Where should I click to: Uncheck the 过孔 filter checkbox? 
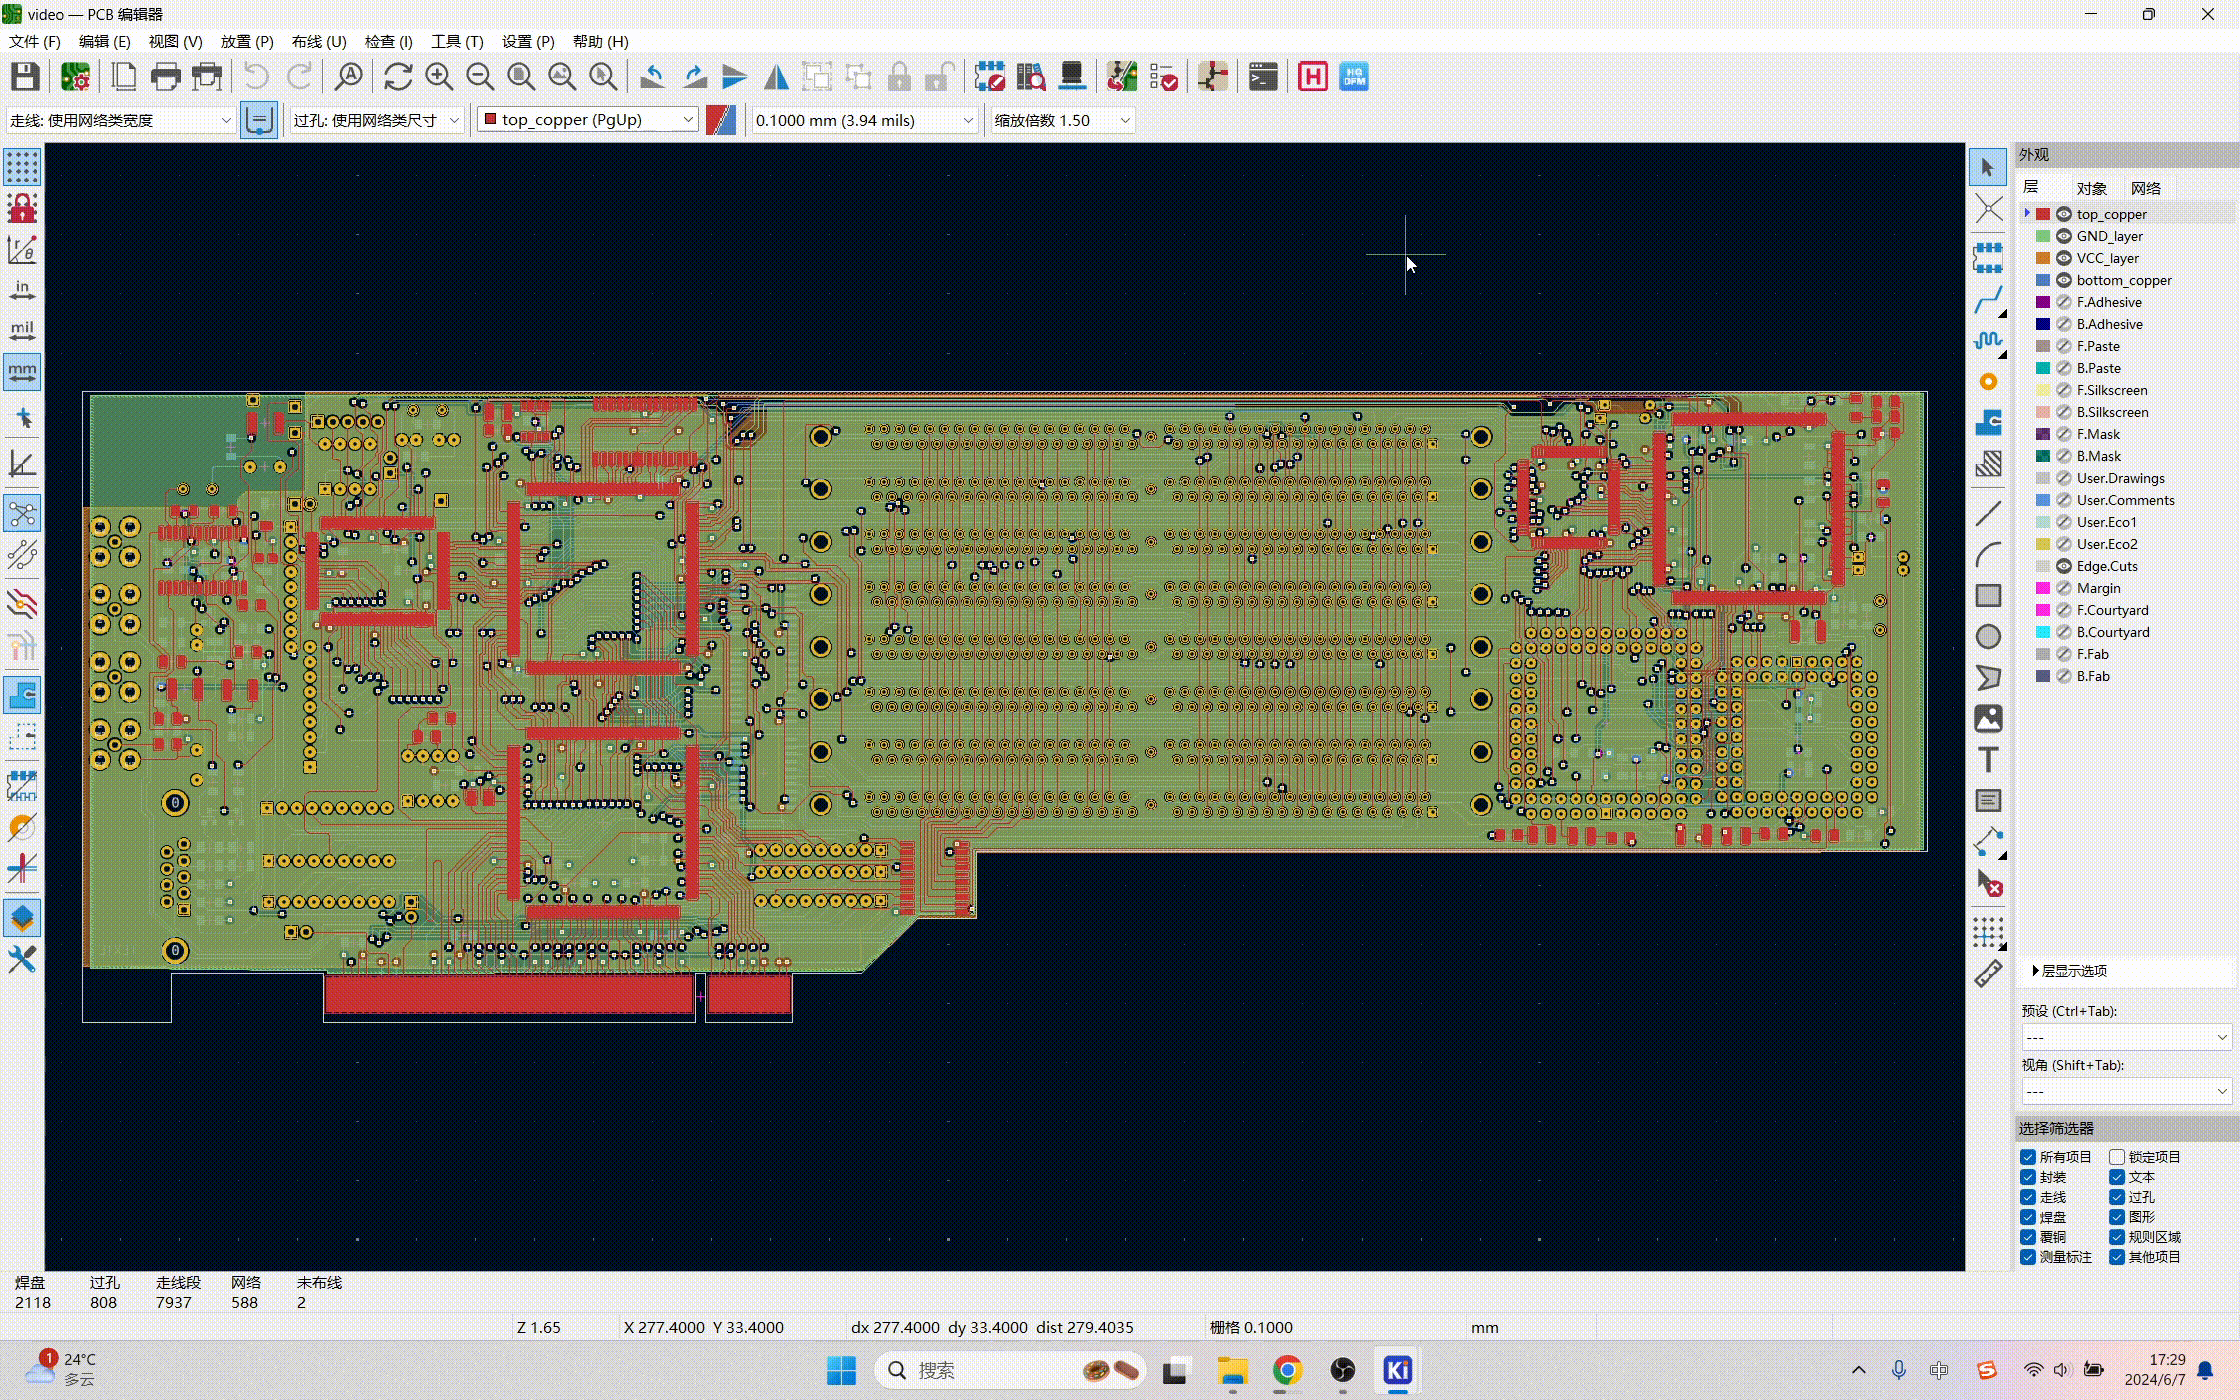click(2117, 1197)
